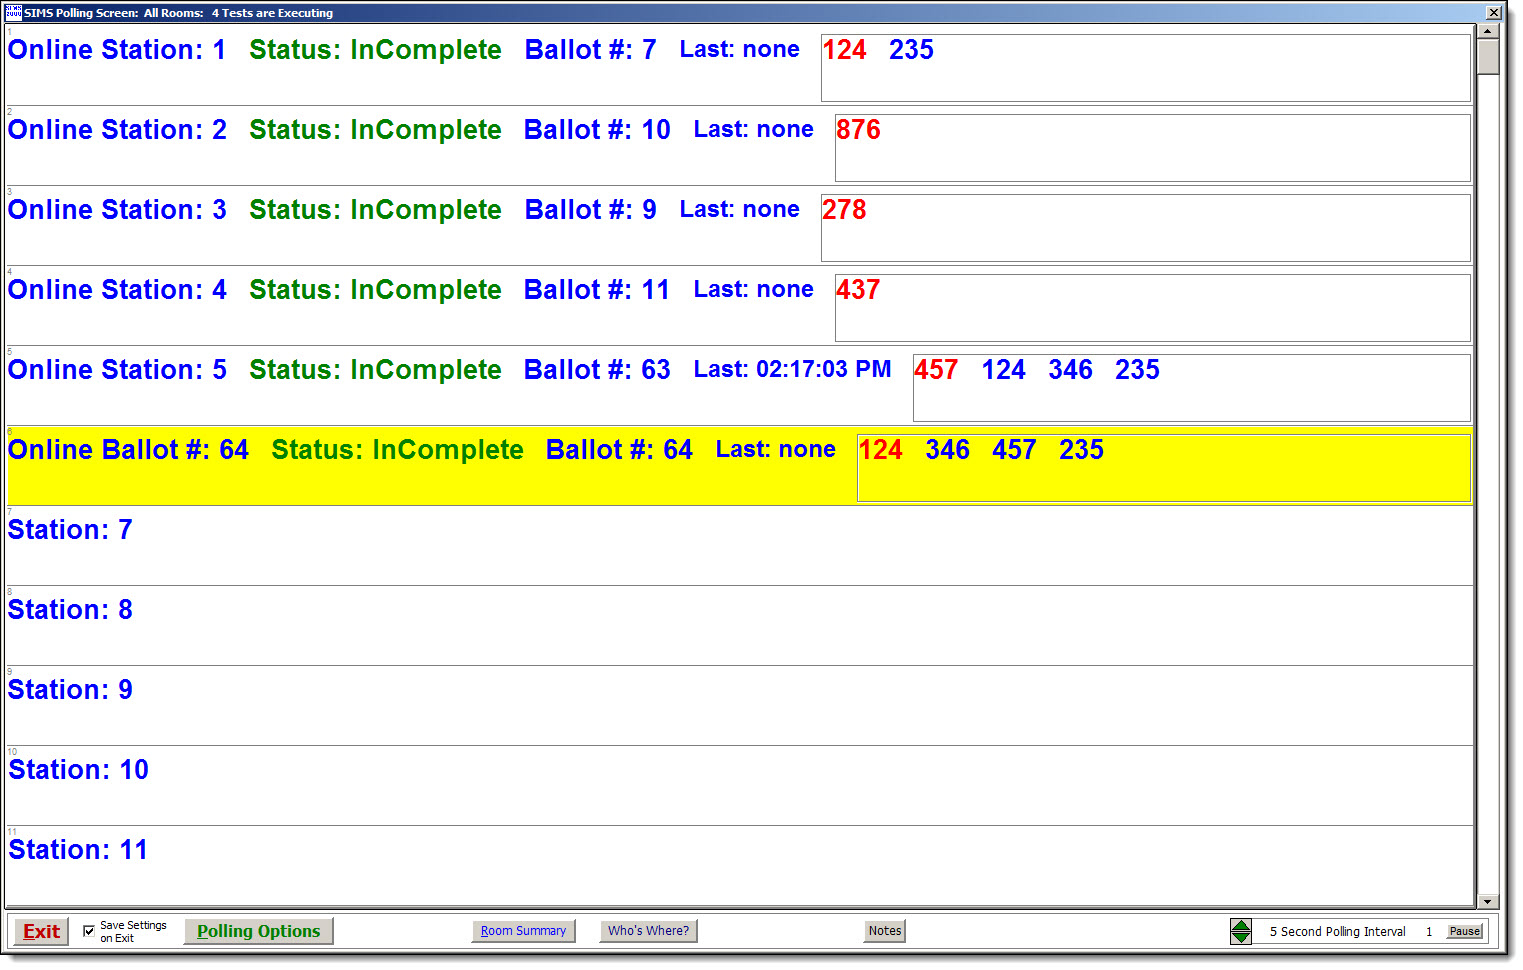
Task: Open Polling Options
Action: [x=258, y=931]
